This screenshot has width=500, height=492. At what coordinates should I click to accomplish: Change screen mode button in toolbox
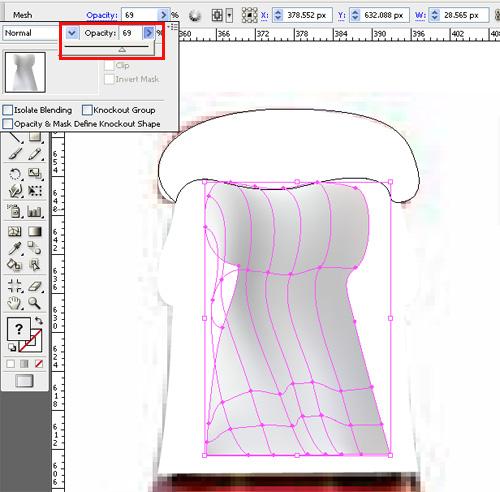coord(24,381)
